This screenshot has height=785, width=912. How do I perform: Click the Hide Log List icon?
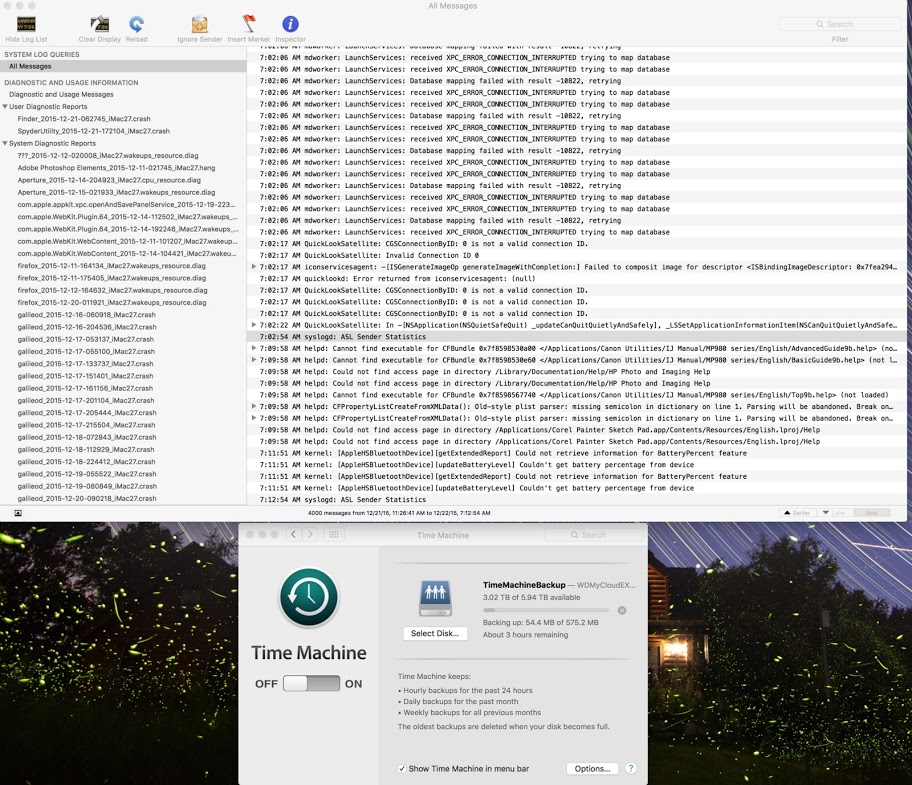click(x=26, y=24)
